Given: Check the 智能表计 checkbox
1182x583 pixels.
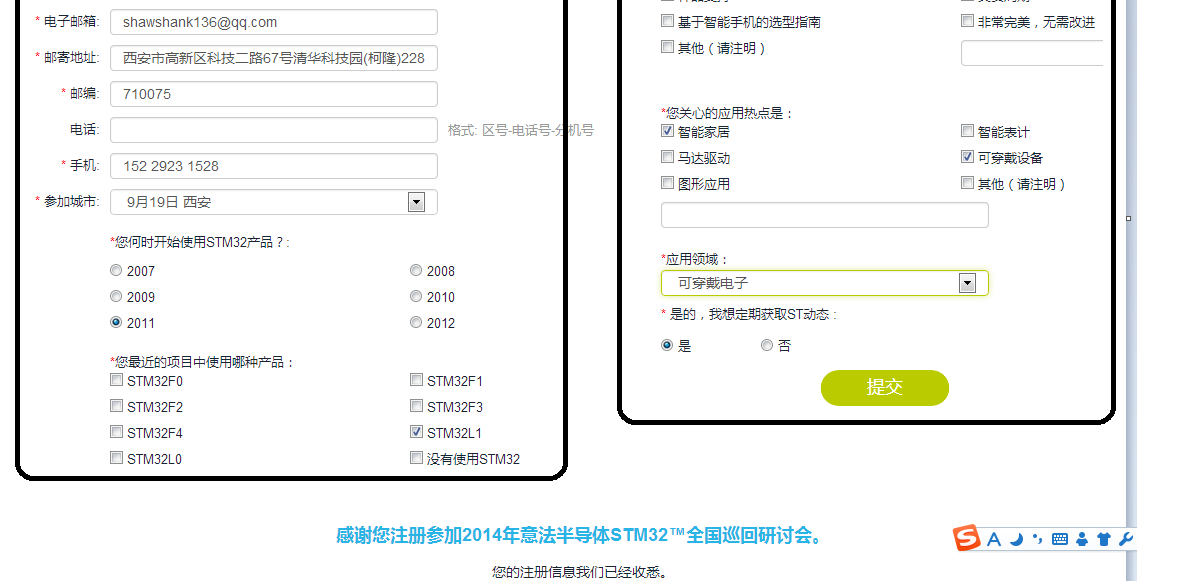Looking at the screenshot, I should (x=967, y=131).
